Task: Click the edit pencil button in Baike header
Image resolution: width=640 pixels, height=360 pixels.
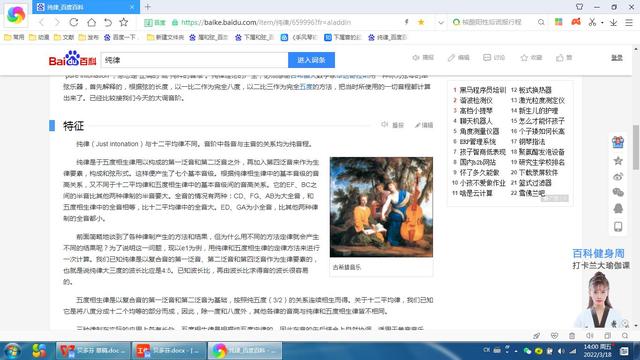Action: tap(458, 58)
